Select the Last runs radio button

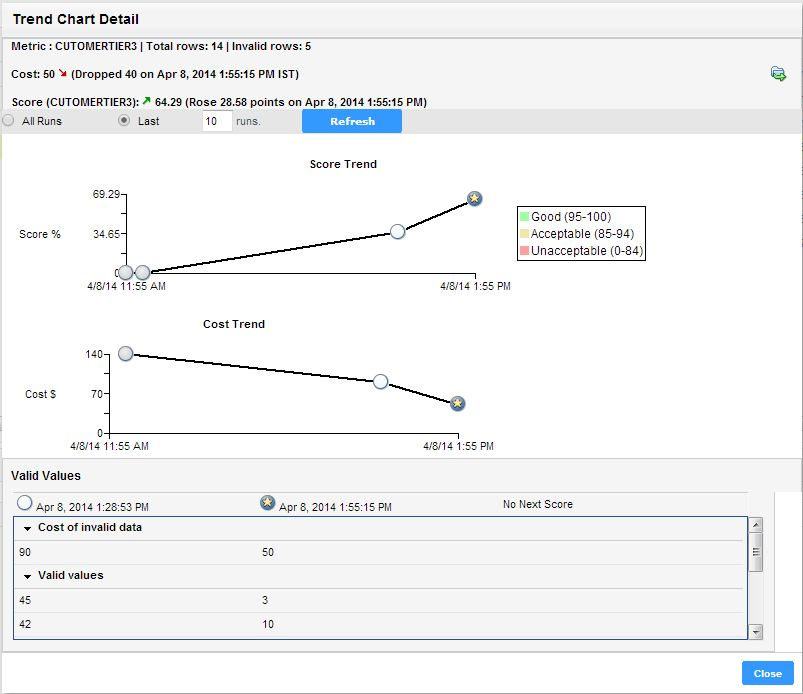point(124,121)
